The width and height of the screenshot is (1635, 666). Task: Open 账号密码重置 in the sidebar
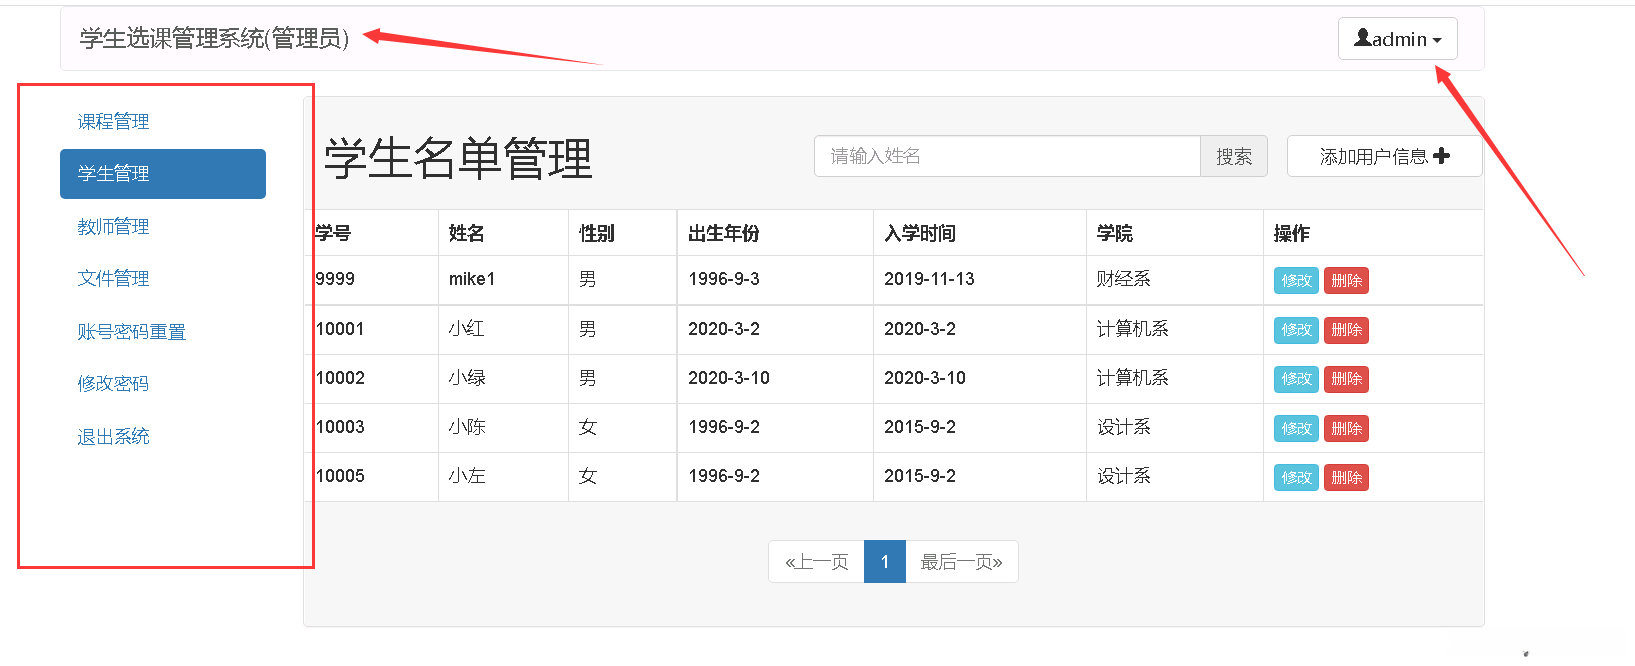point(131,332)
